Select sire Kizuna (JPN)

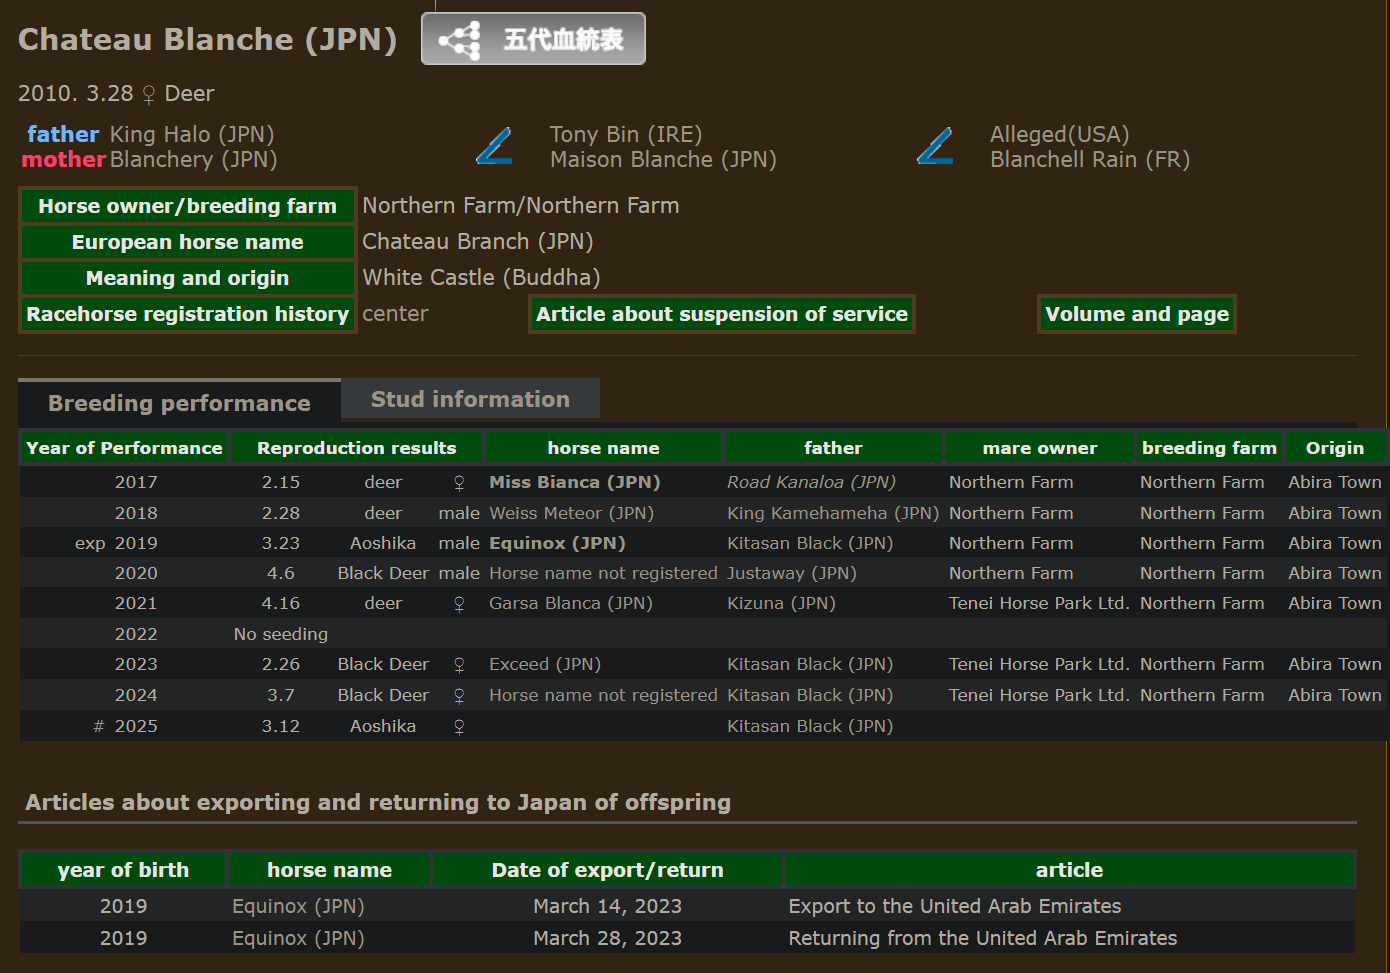(781, 603)
